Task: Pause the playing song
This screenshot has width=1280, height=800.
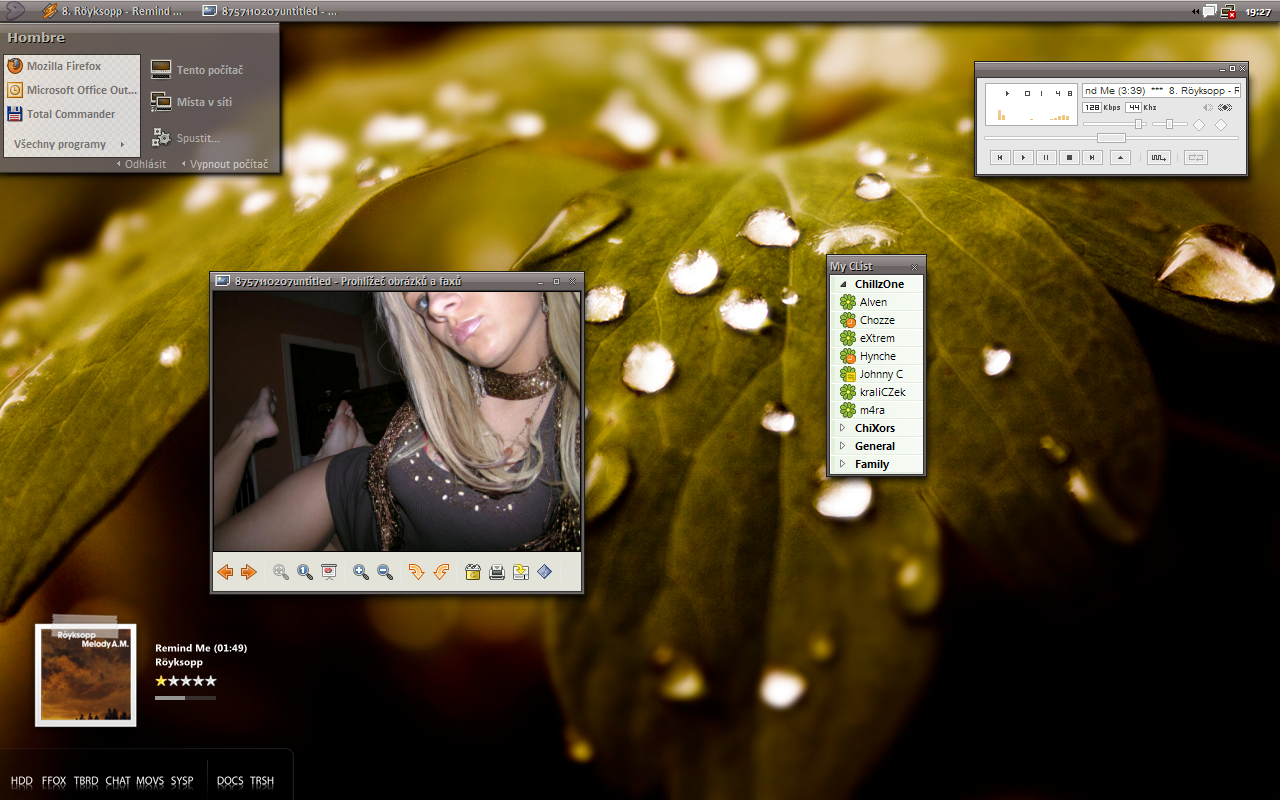Action: (x=1046, y=157)
